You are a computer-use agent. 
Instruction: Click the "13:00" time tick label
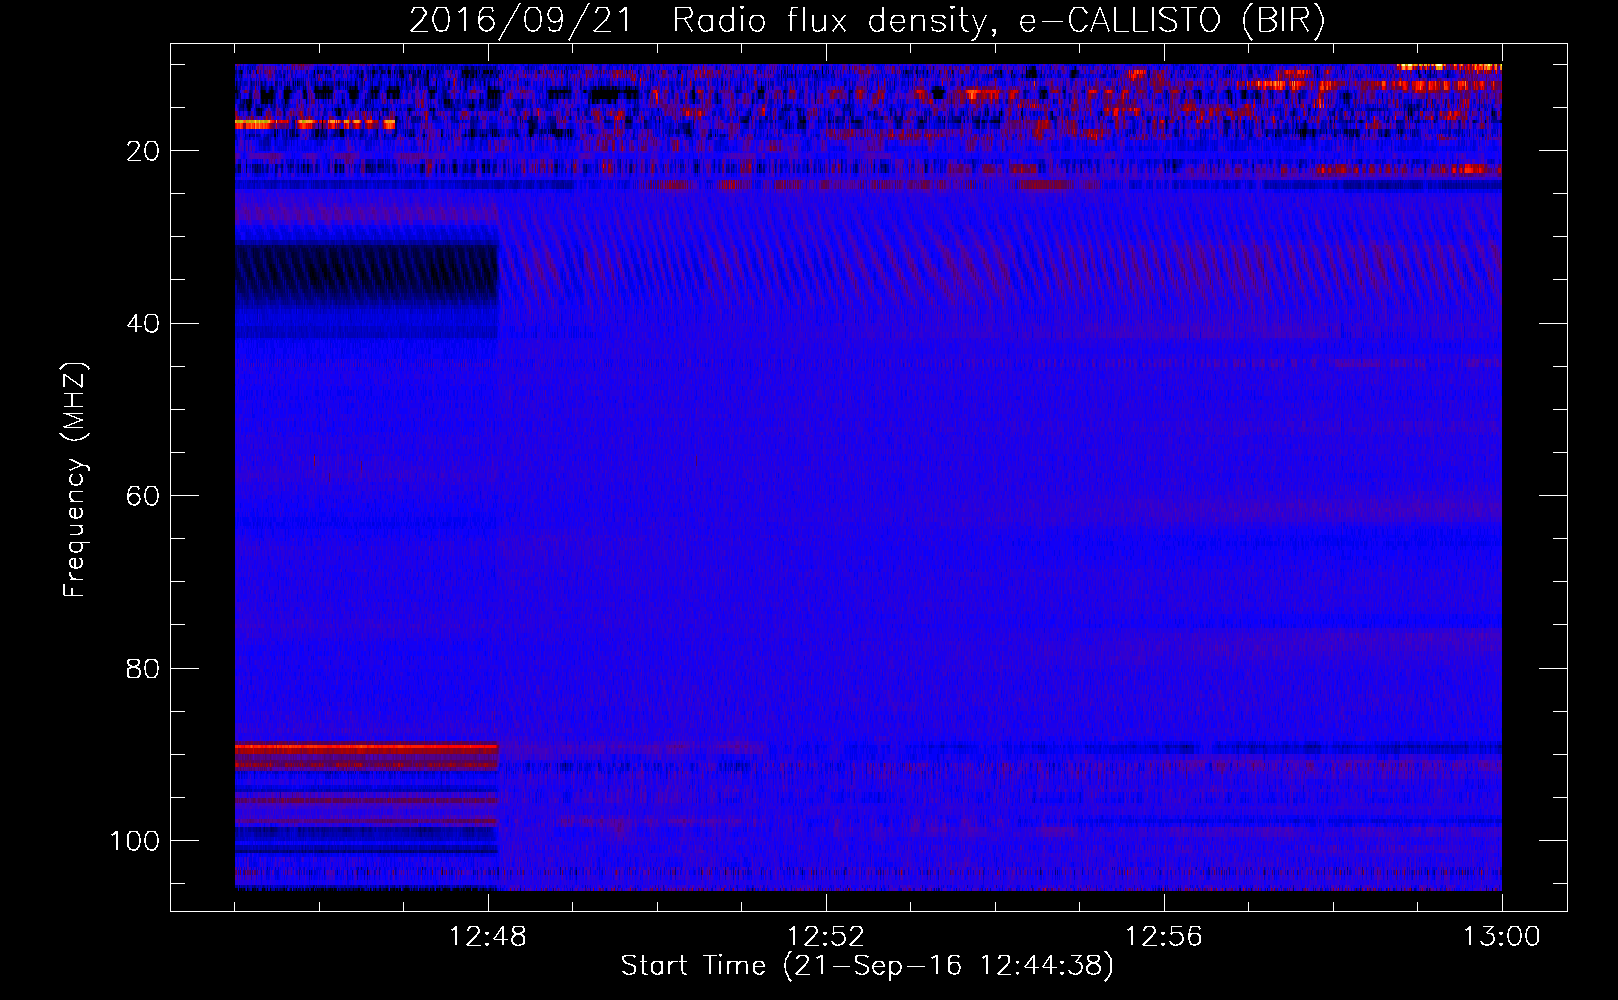[1502, 937]
